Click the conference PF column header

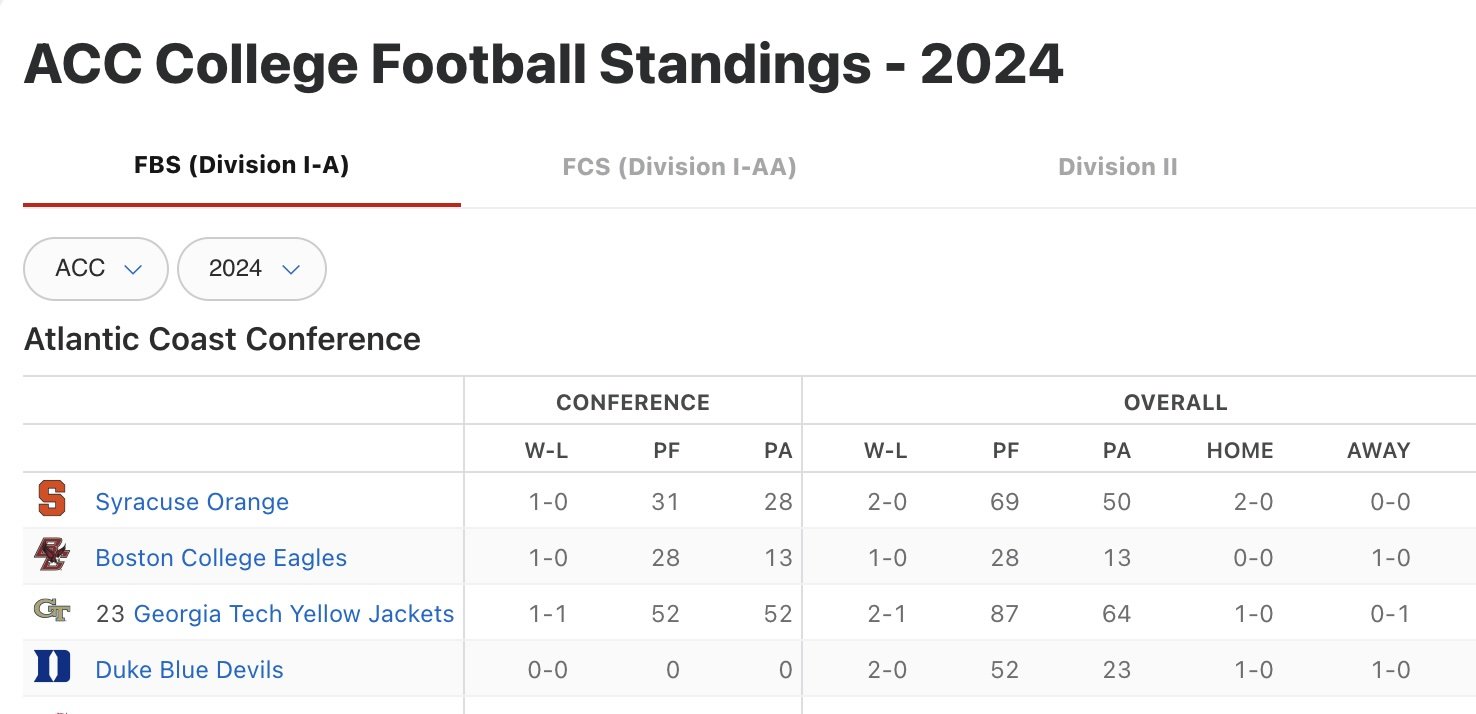667,451
